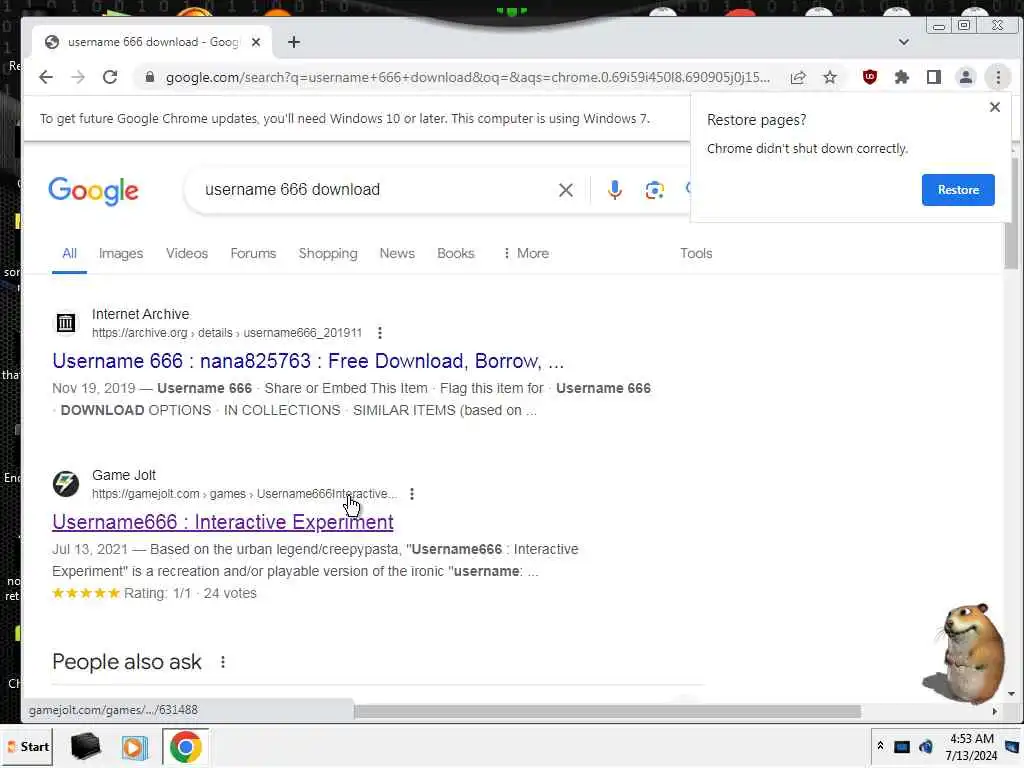Click the vertical scrollbar thumb
1024x768 pixels.
coord(1011,212)
